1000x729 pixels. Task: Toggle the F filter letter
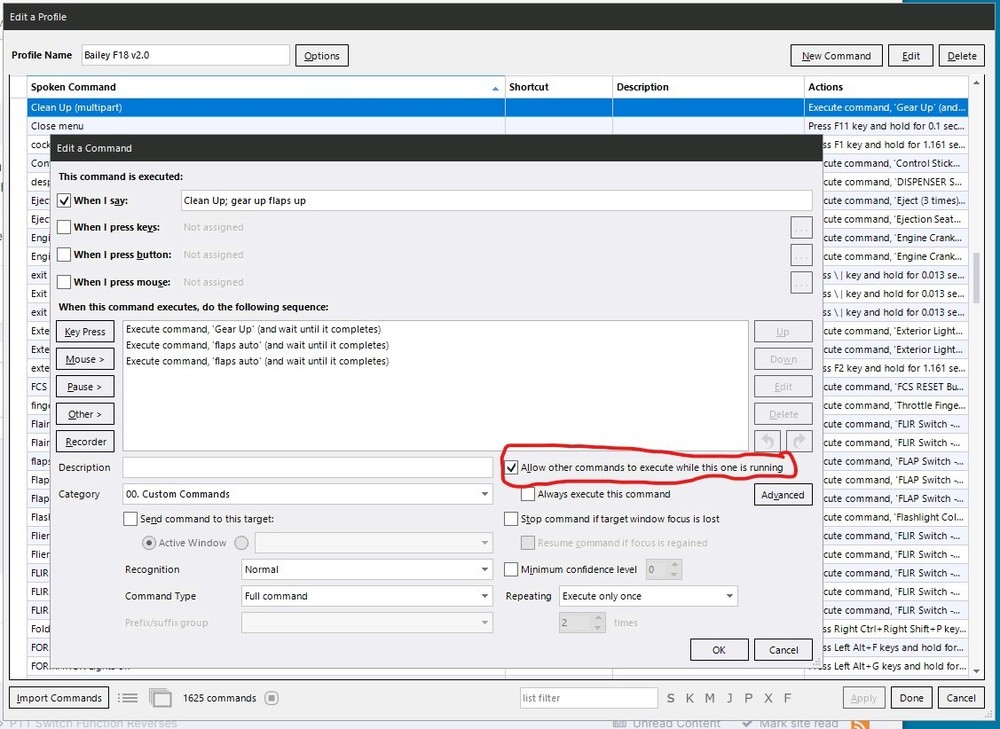click(787, 698)
